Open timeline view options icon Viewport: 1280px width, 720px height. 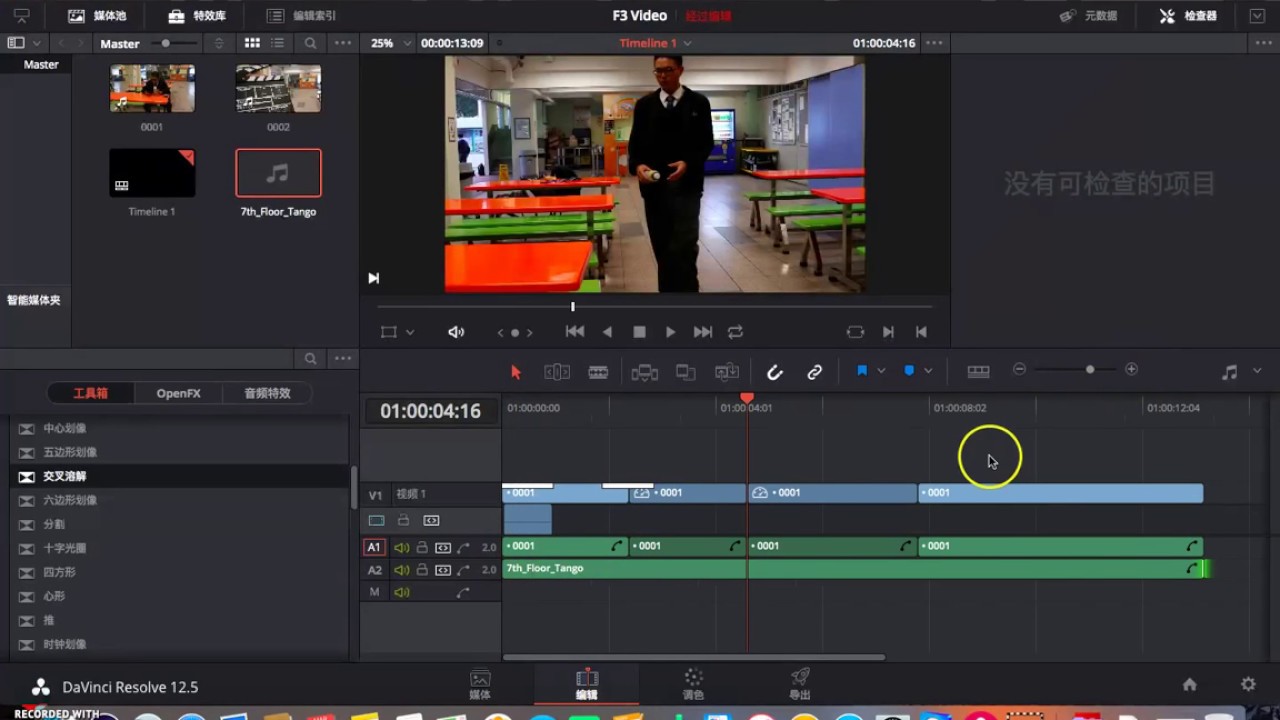coord(979,372)
